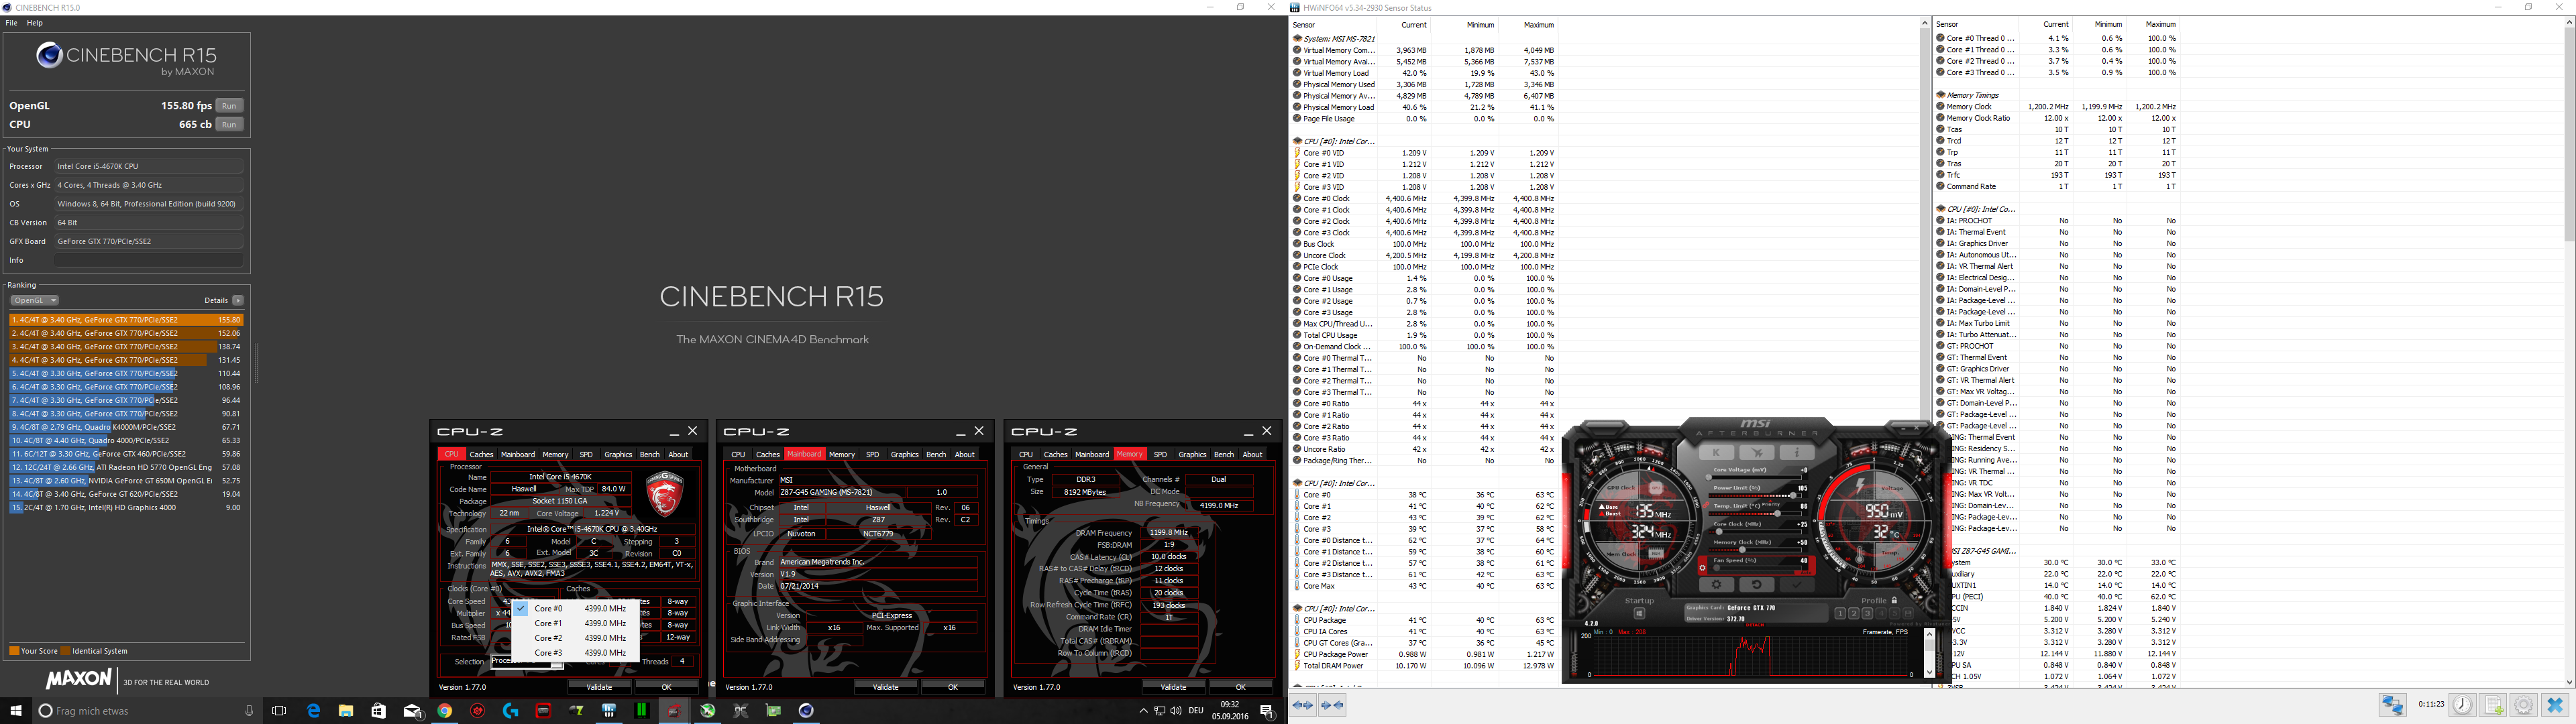This screenshot has height=724, width=2576.
Task: Open Microsoft Edge from taskbar
Action: point(313,711)
